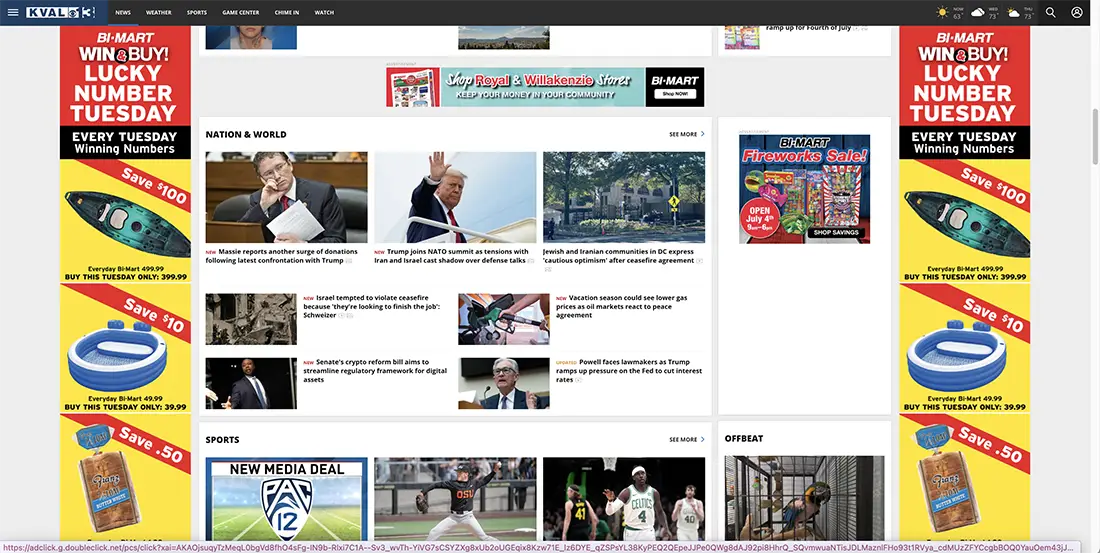This screenshot has height=553, width=1100.
Task: Click Shop Savings on Fireworks Sale ad
Action: click(x=836, y=232)
